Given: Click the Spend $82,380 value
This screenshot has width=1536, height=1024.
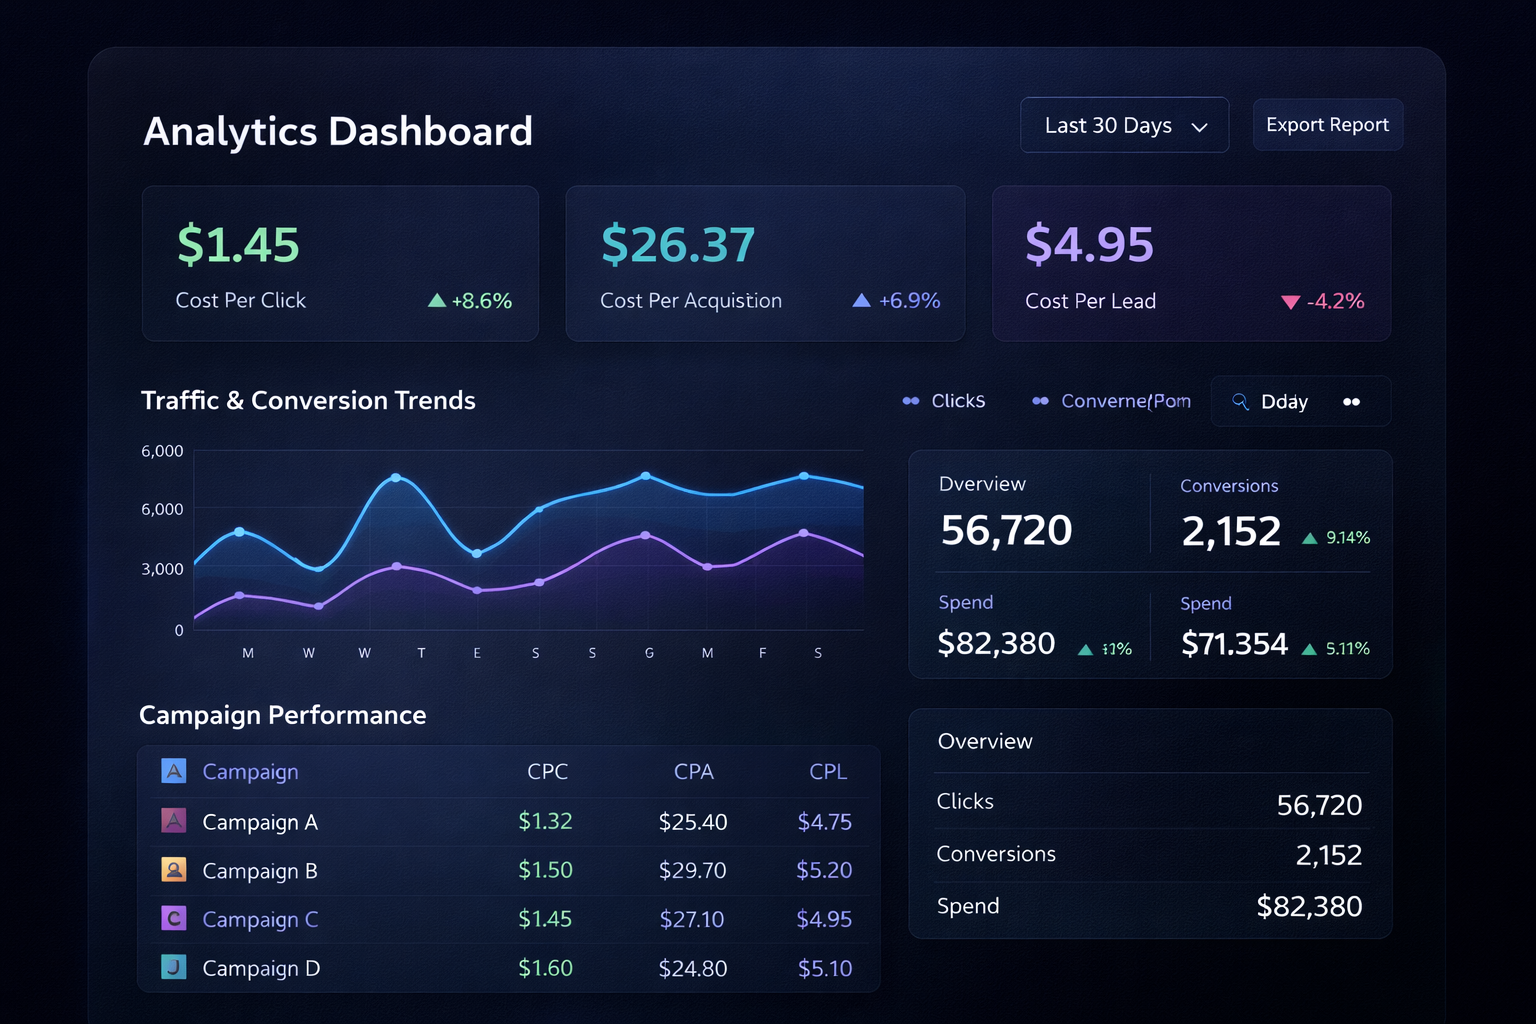Looking at the screenshot, I should point(996,644).
